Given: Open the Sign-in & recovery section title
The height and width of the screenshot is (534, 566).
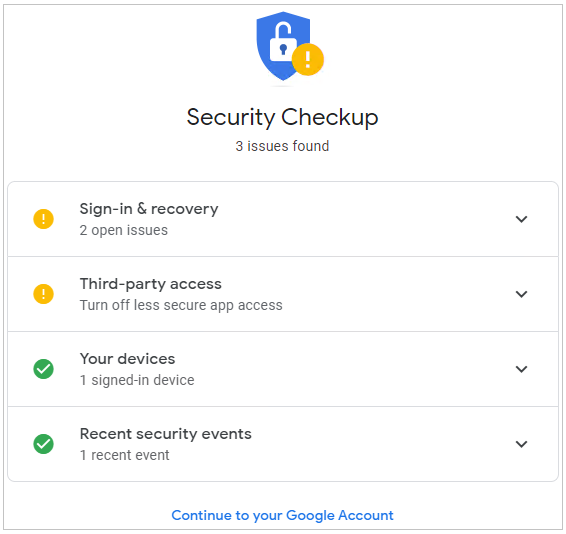Looking at the screenshot, I should (x=149, y=209).
